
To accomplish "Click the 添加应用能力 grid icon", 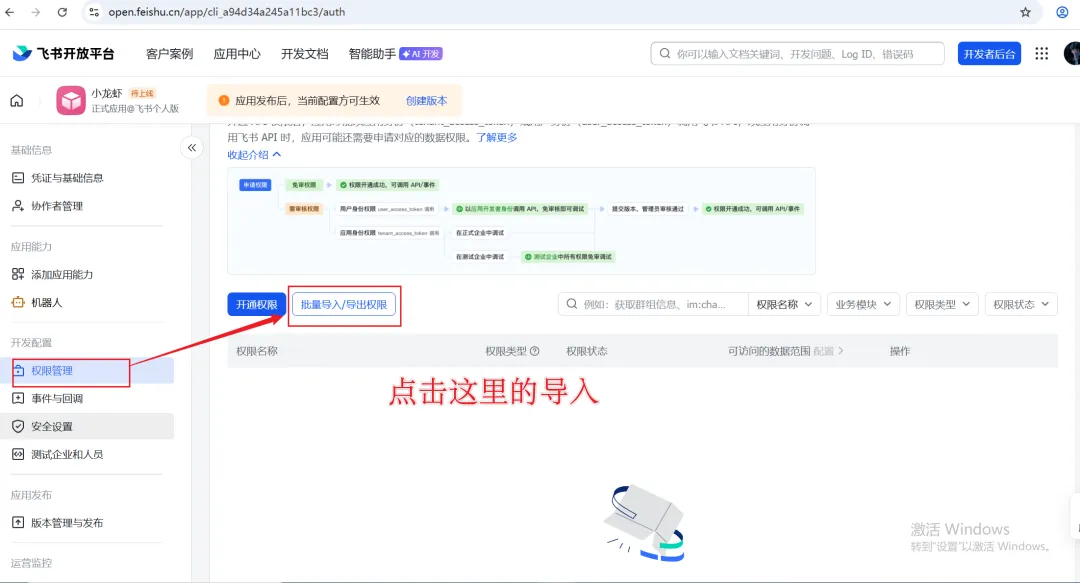I will pos(18,274).
